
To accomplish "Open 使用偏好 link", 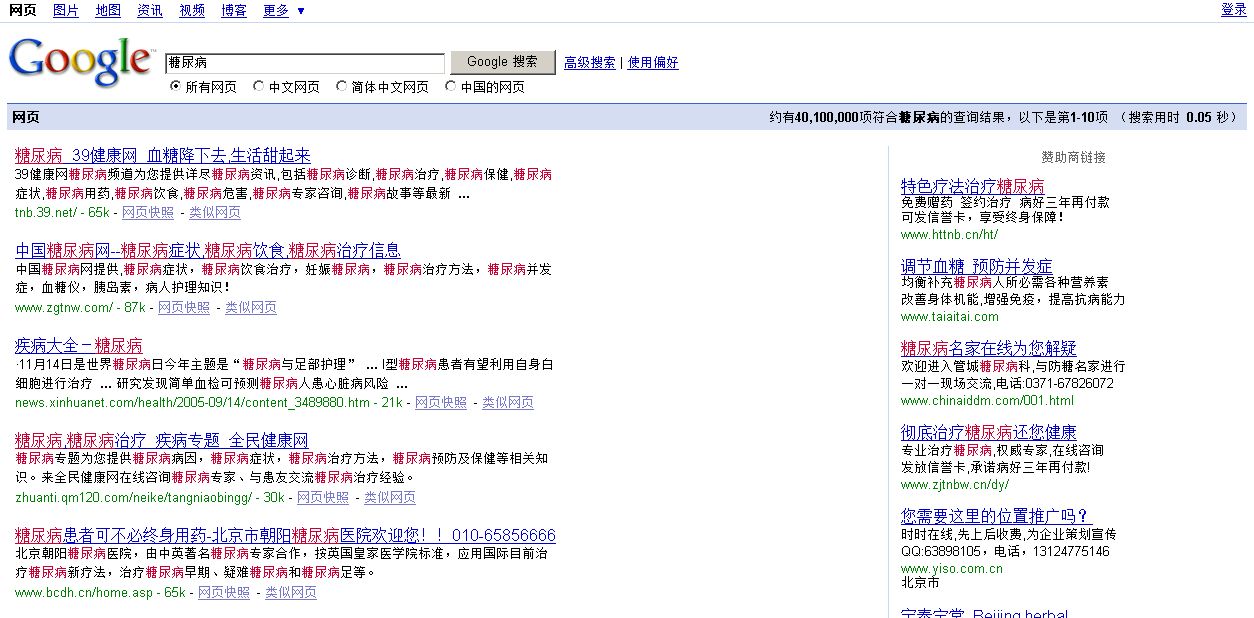I will [x=653, y=62].
